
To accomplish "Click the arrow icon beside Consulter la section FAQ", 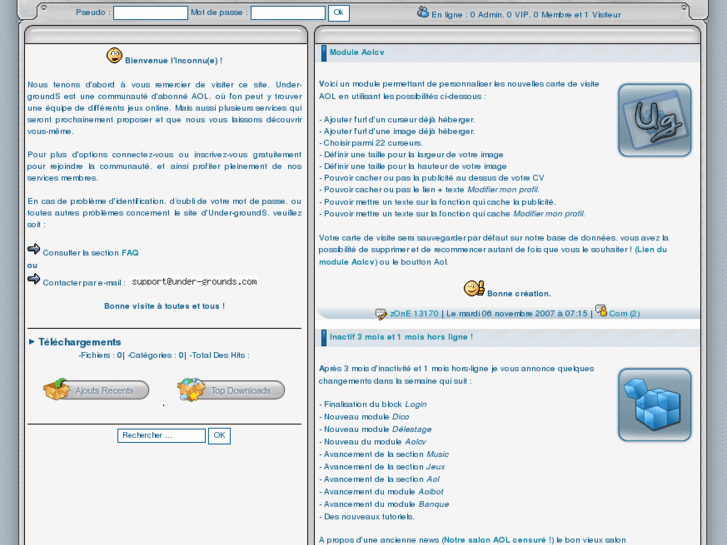I will click(x=34, y=249).
